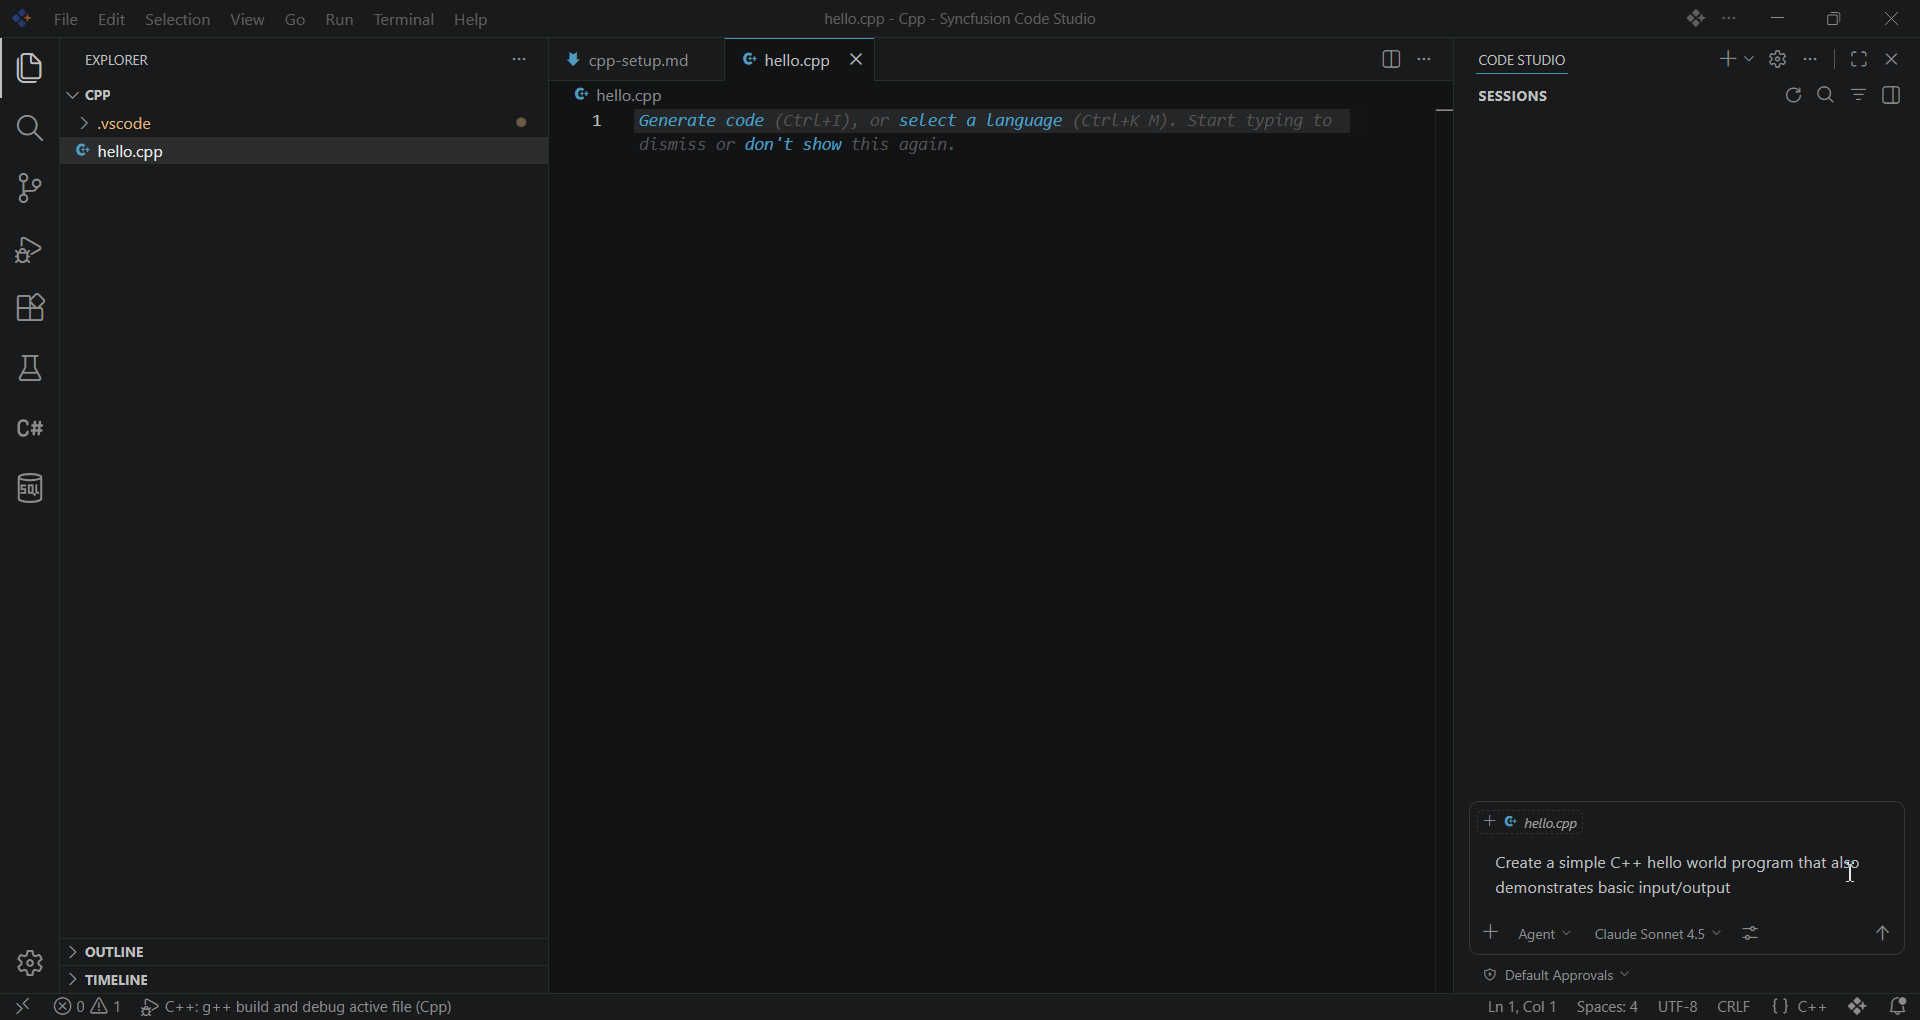Screen dimensions: 1920x1020
Task: Toggle Code Studio panel from title bar
Action: pos(1695,19)
